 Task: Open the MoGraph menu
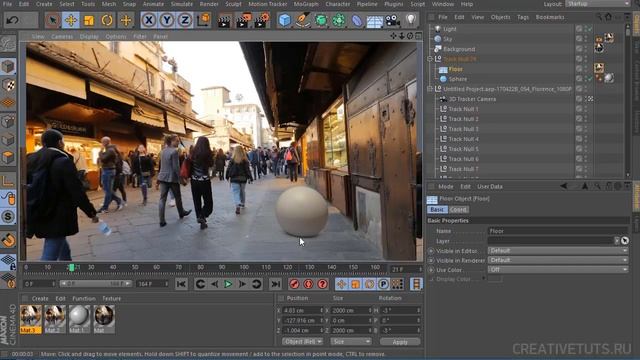coord(306,4)
